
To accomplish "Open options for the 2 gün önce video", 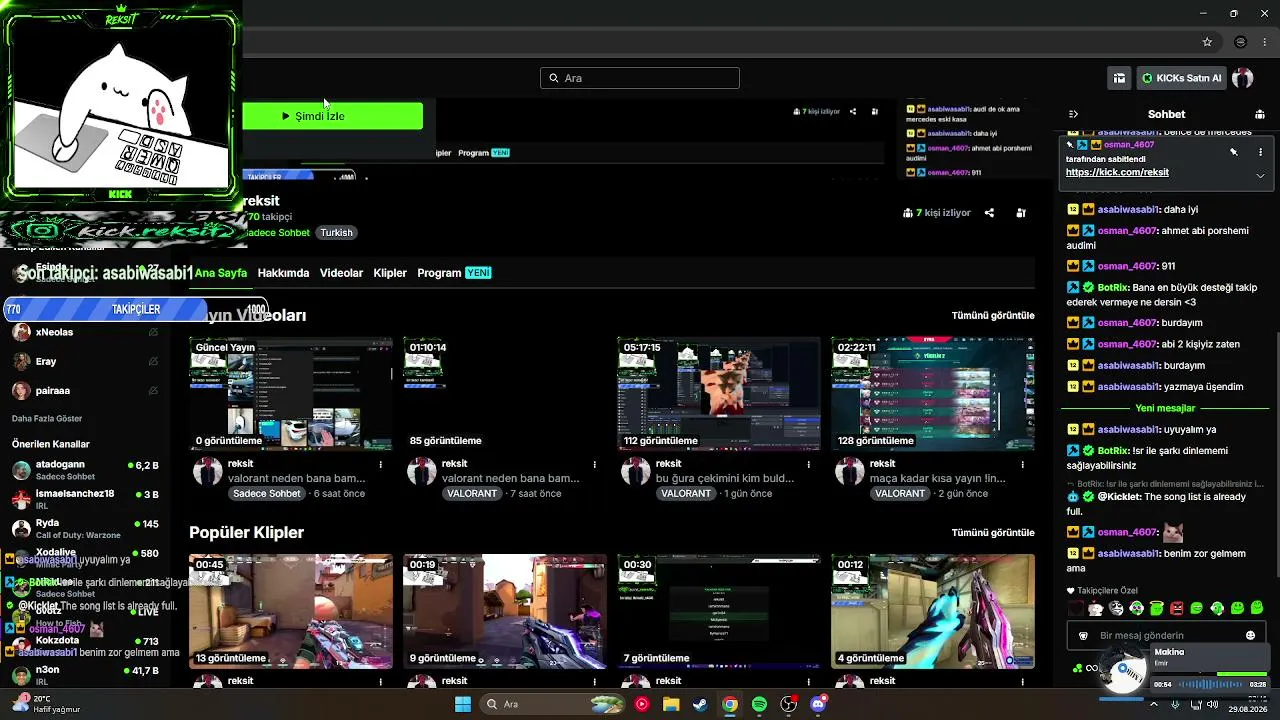I will (1023, 464).
